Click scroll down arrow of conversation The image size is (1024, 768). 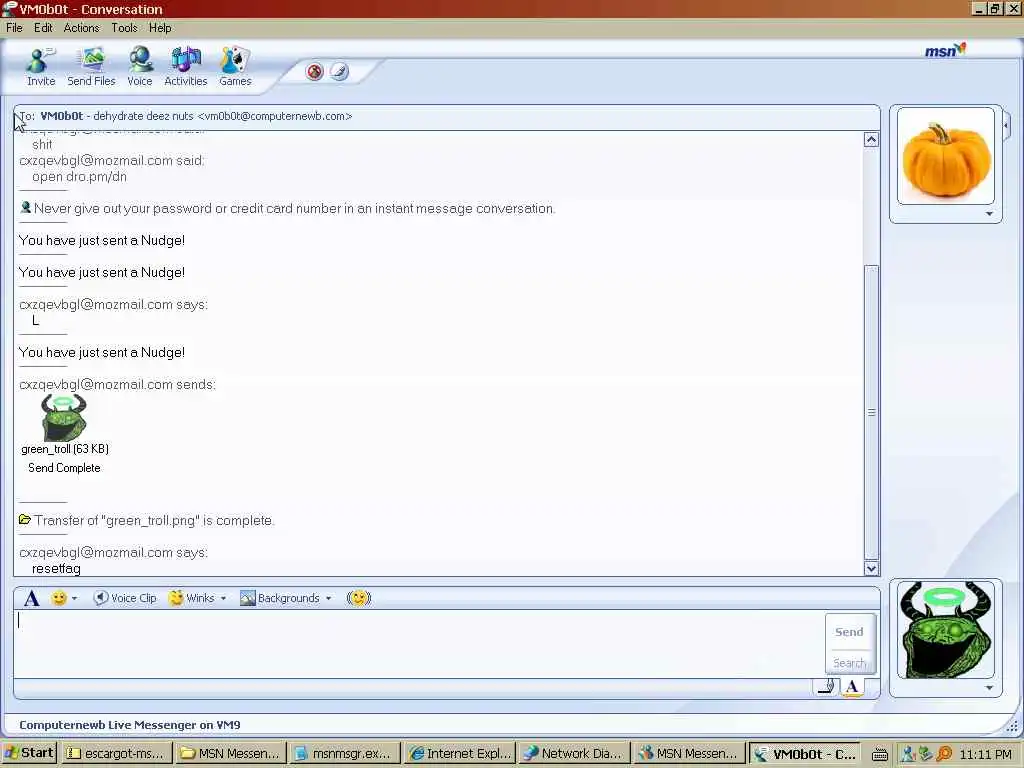[871, 568]
